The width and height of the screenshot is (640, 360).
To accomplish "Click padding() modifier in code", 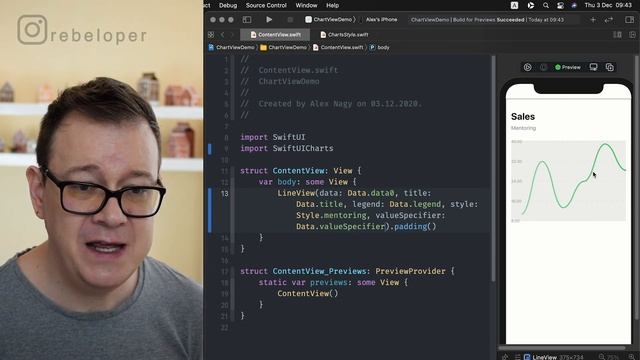I will (x=416, y=226).
